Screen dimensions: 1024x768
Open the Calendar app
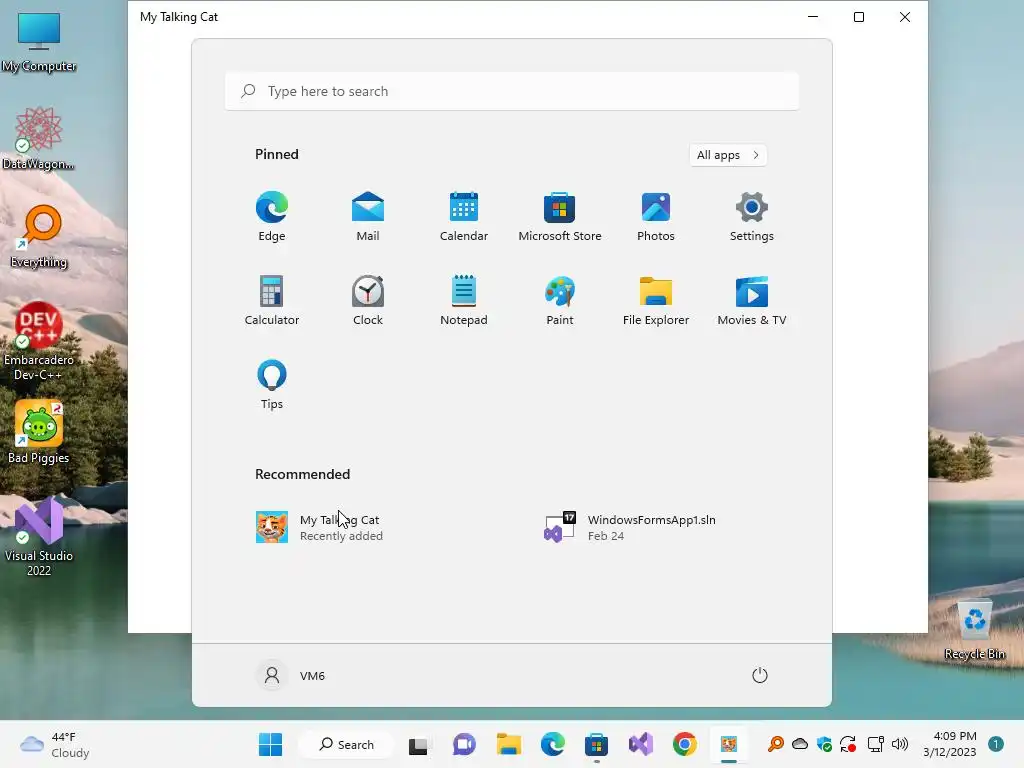(x=464, y=217)
